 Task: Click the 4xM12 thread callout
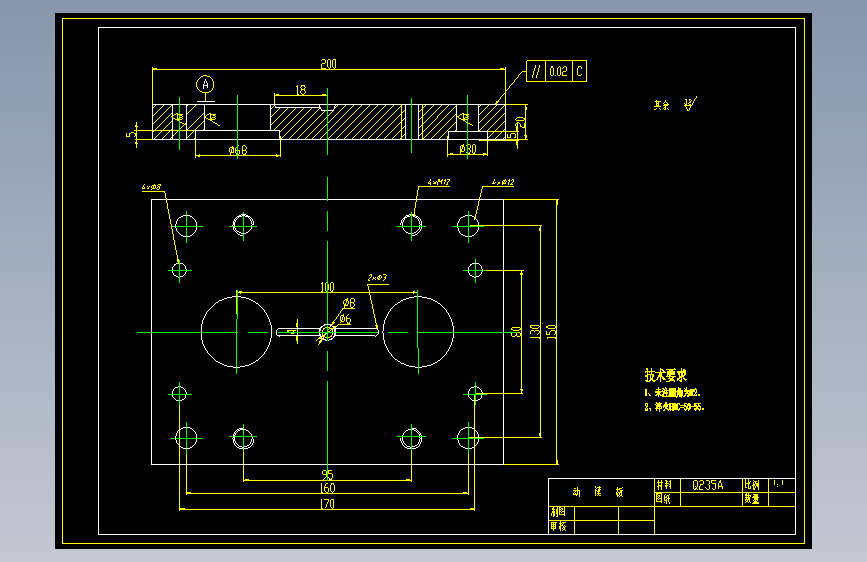438,182
